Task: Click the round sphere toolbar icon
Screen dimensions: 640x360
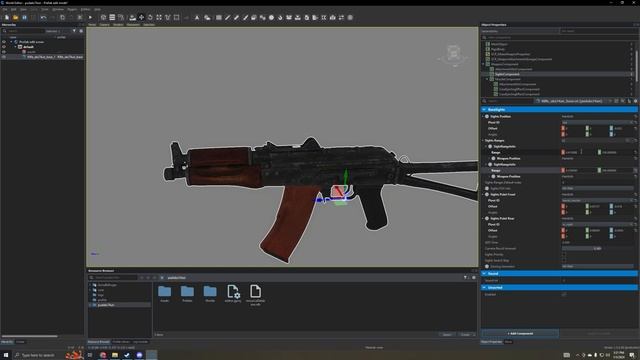Action: [x=271, y=18]
